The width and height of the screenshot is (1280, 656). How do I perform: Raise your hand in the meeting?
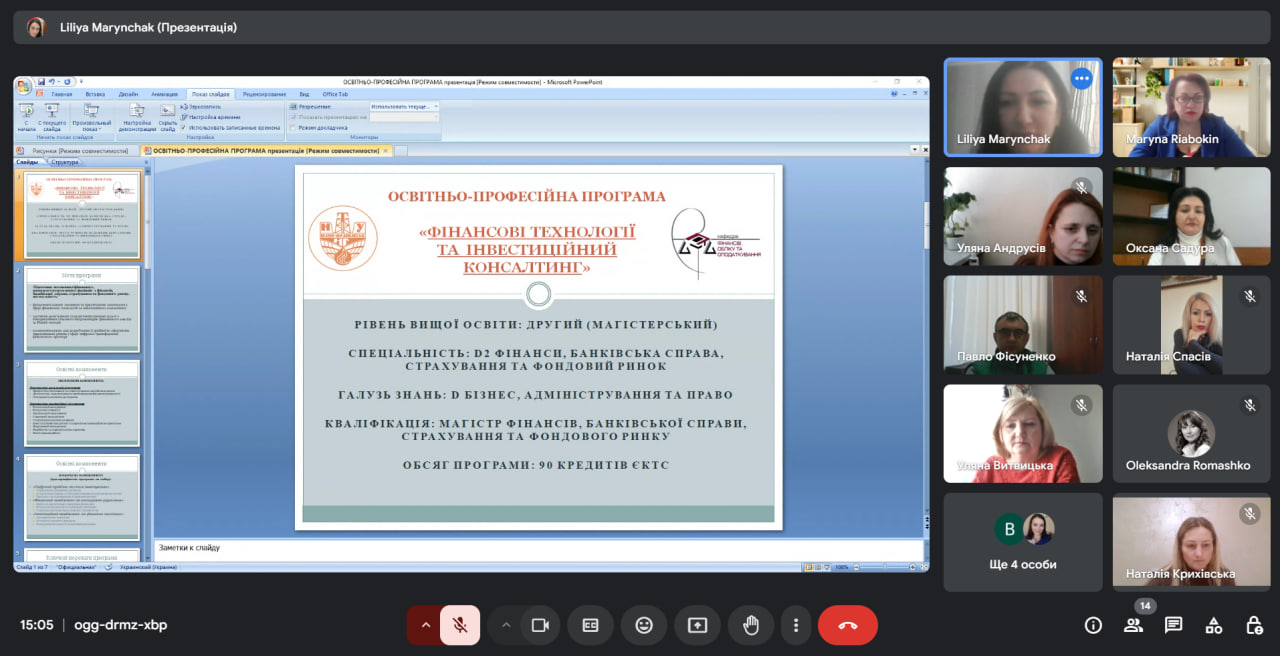(751, 625)
